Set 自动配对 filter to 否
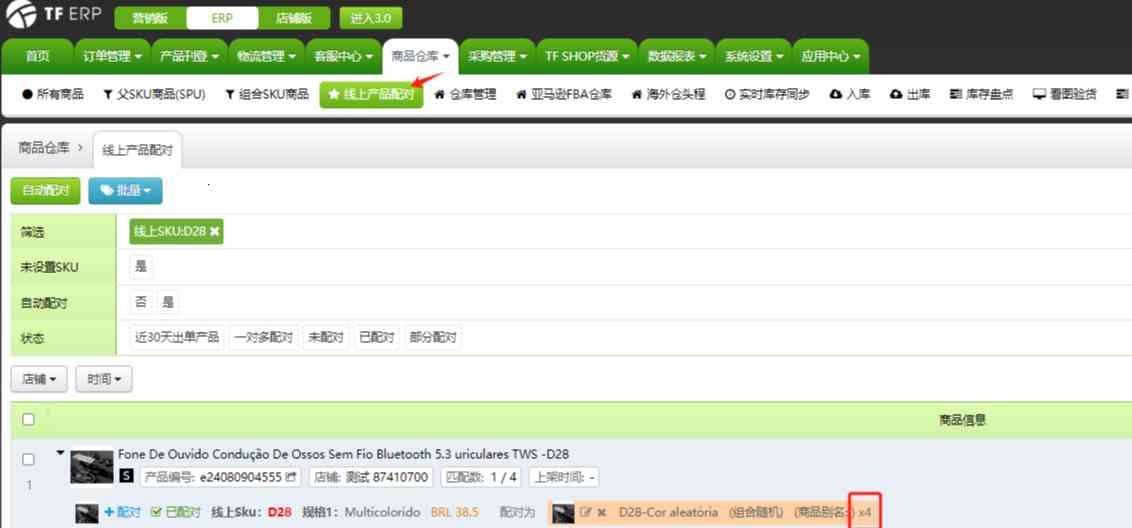The height and width of the screenshot is (528, 1132). pos(142,302)
